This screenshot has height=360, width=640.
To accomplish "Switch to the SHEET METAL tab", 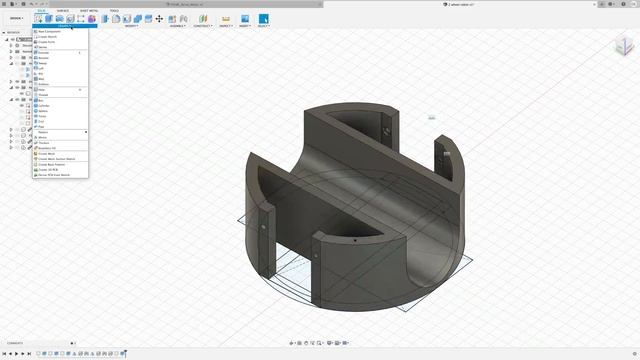I will tap(89, 11).
